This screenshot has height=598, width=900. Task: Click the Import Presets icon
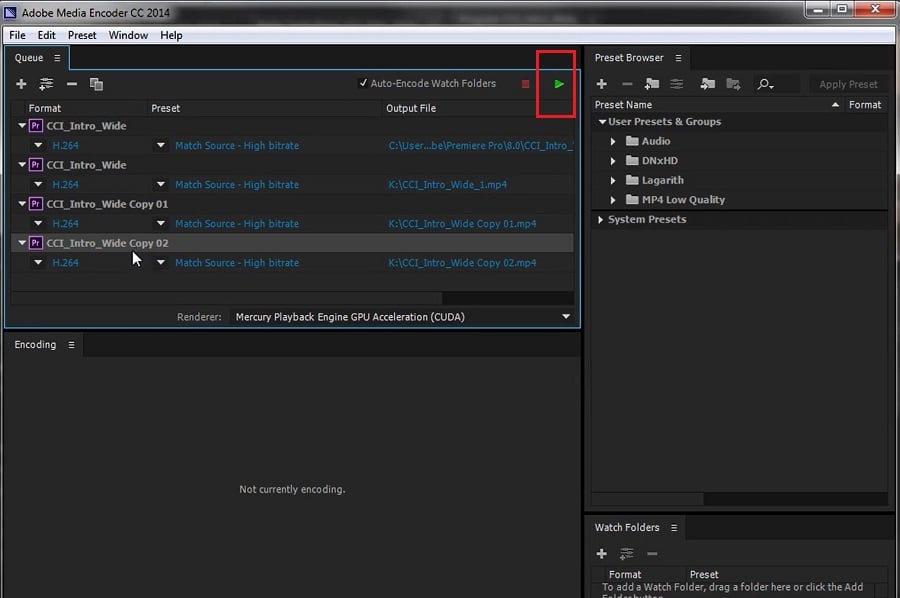[708, 84]
